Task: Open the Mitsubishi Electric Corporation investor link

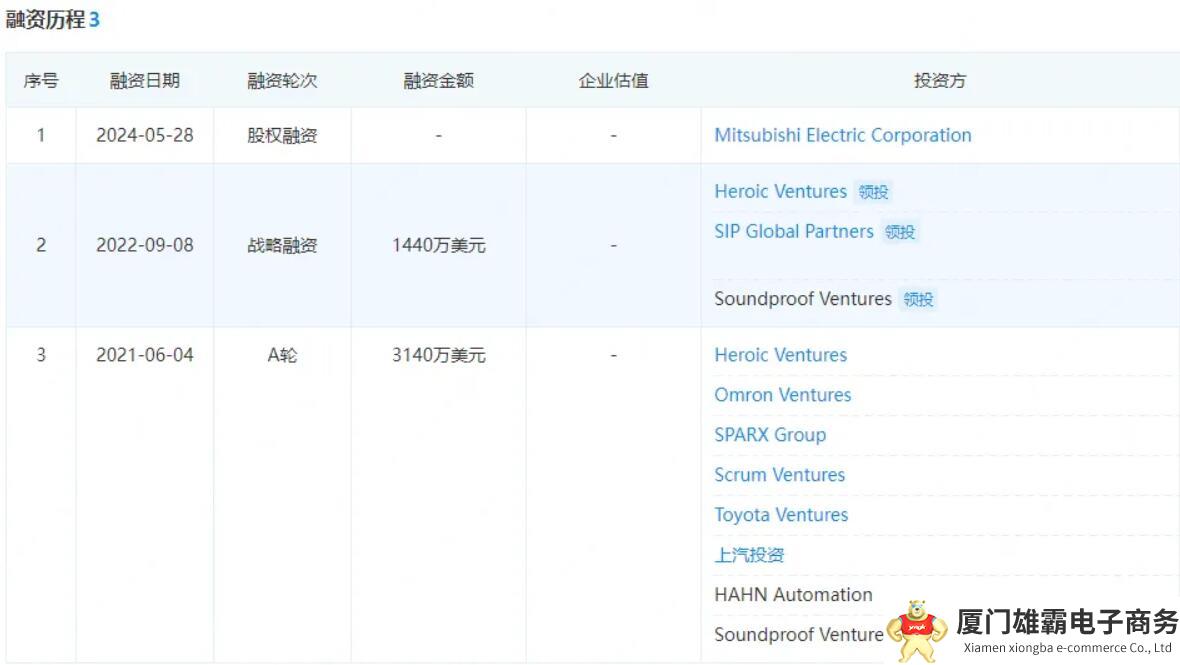Action: pyautogui.click(x=842, y=135)
